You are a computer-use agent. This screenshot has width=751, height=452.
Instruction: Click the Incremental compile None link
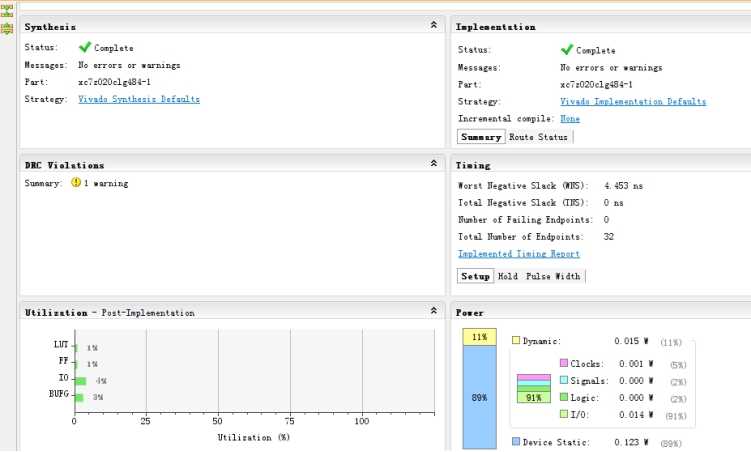[x=570, y=119]
